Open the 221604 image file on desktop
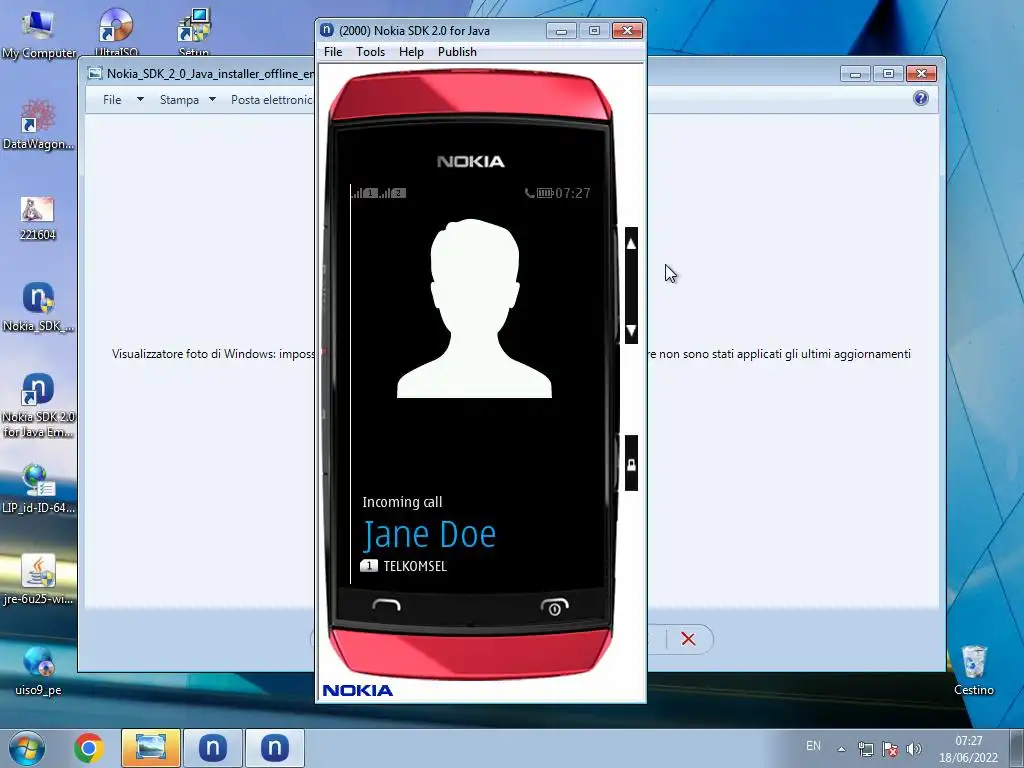This screenshot has height=768, width=1024. (x=38, y=218)
